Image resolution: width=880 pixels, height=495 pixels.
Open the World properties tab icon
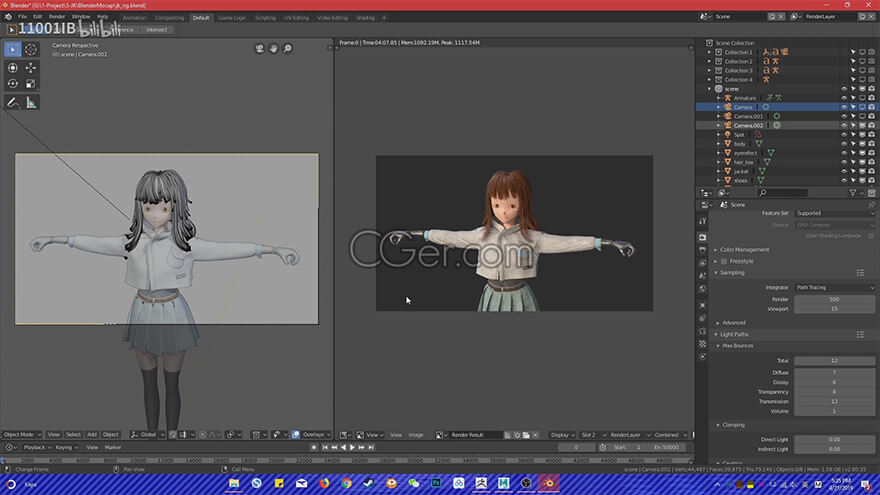703,289
